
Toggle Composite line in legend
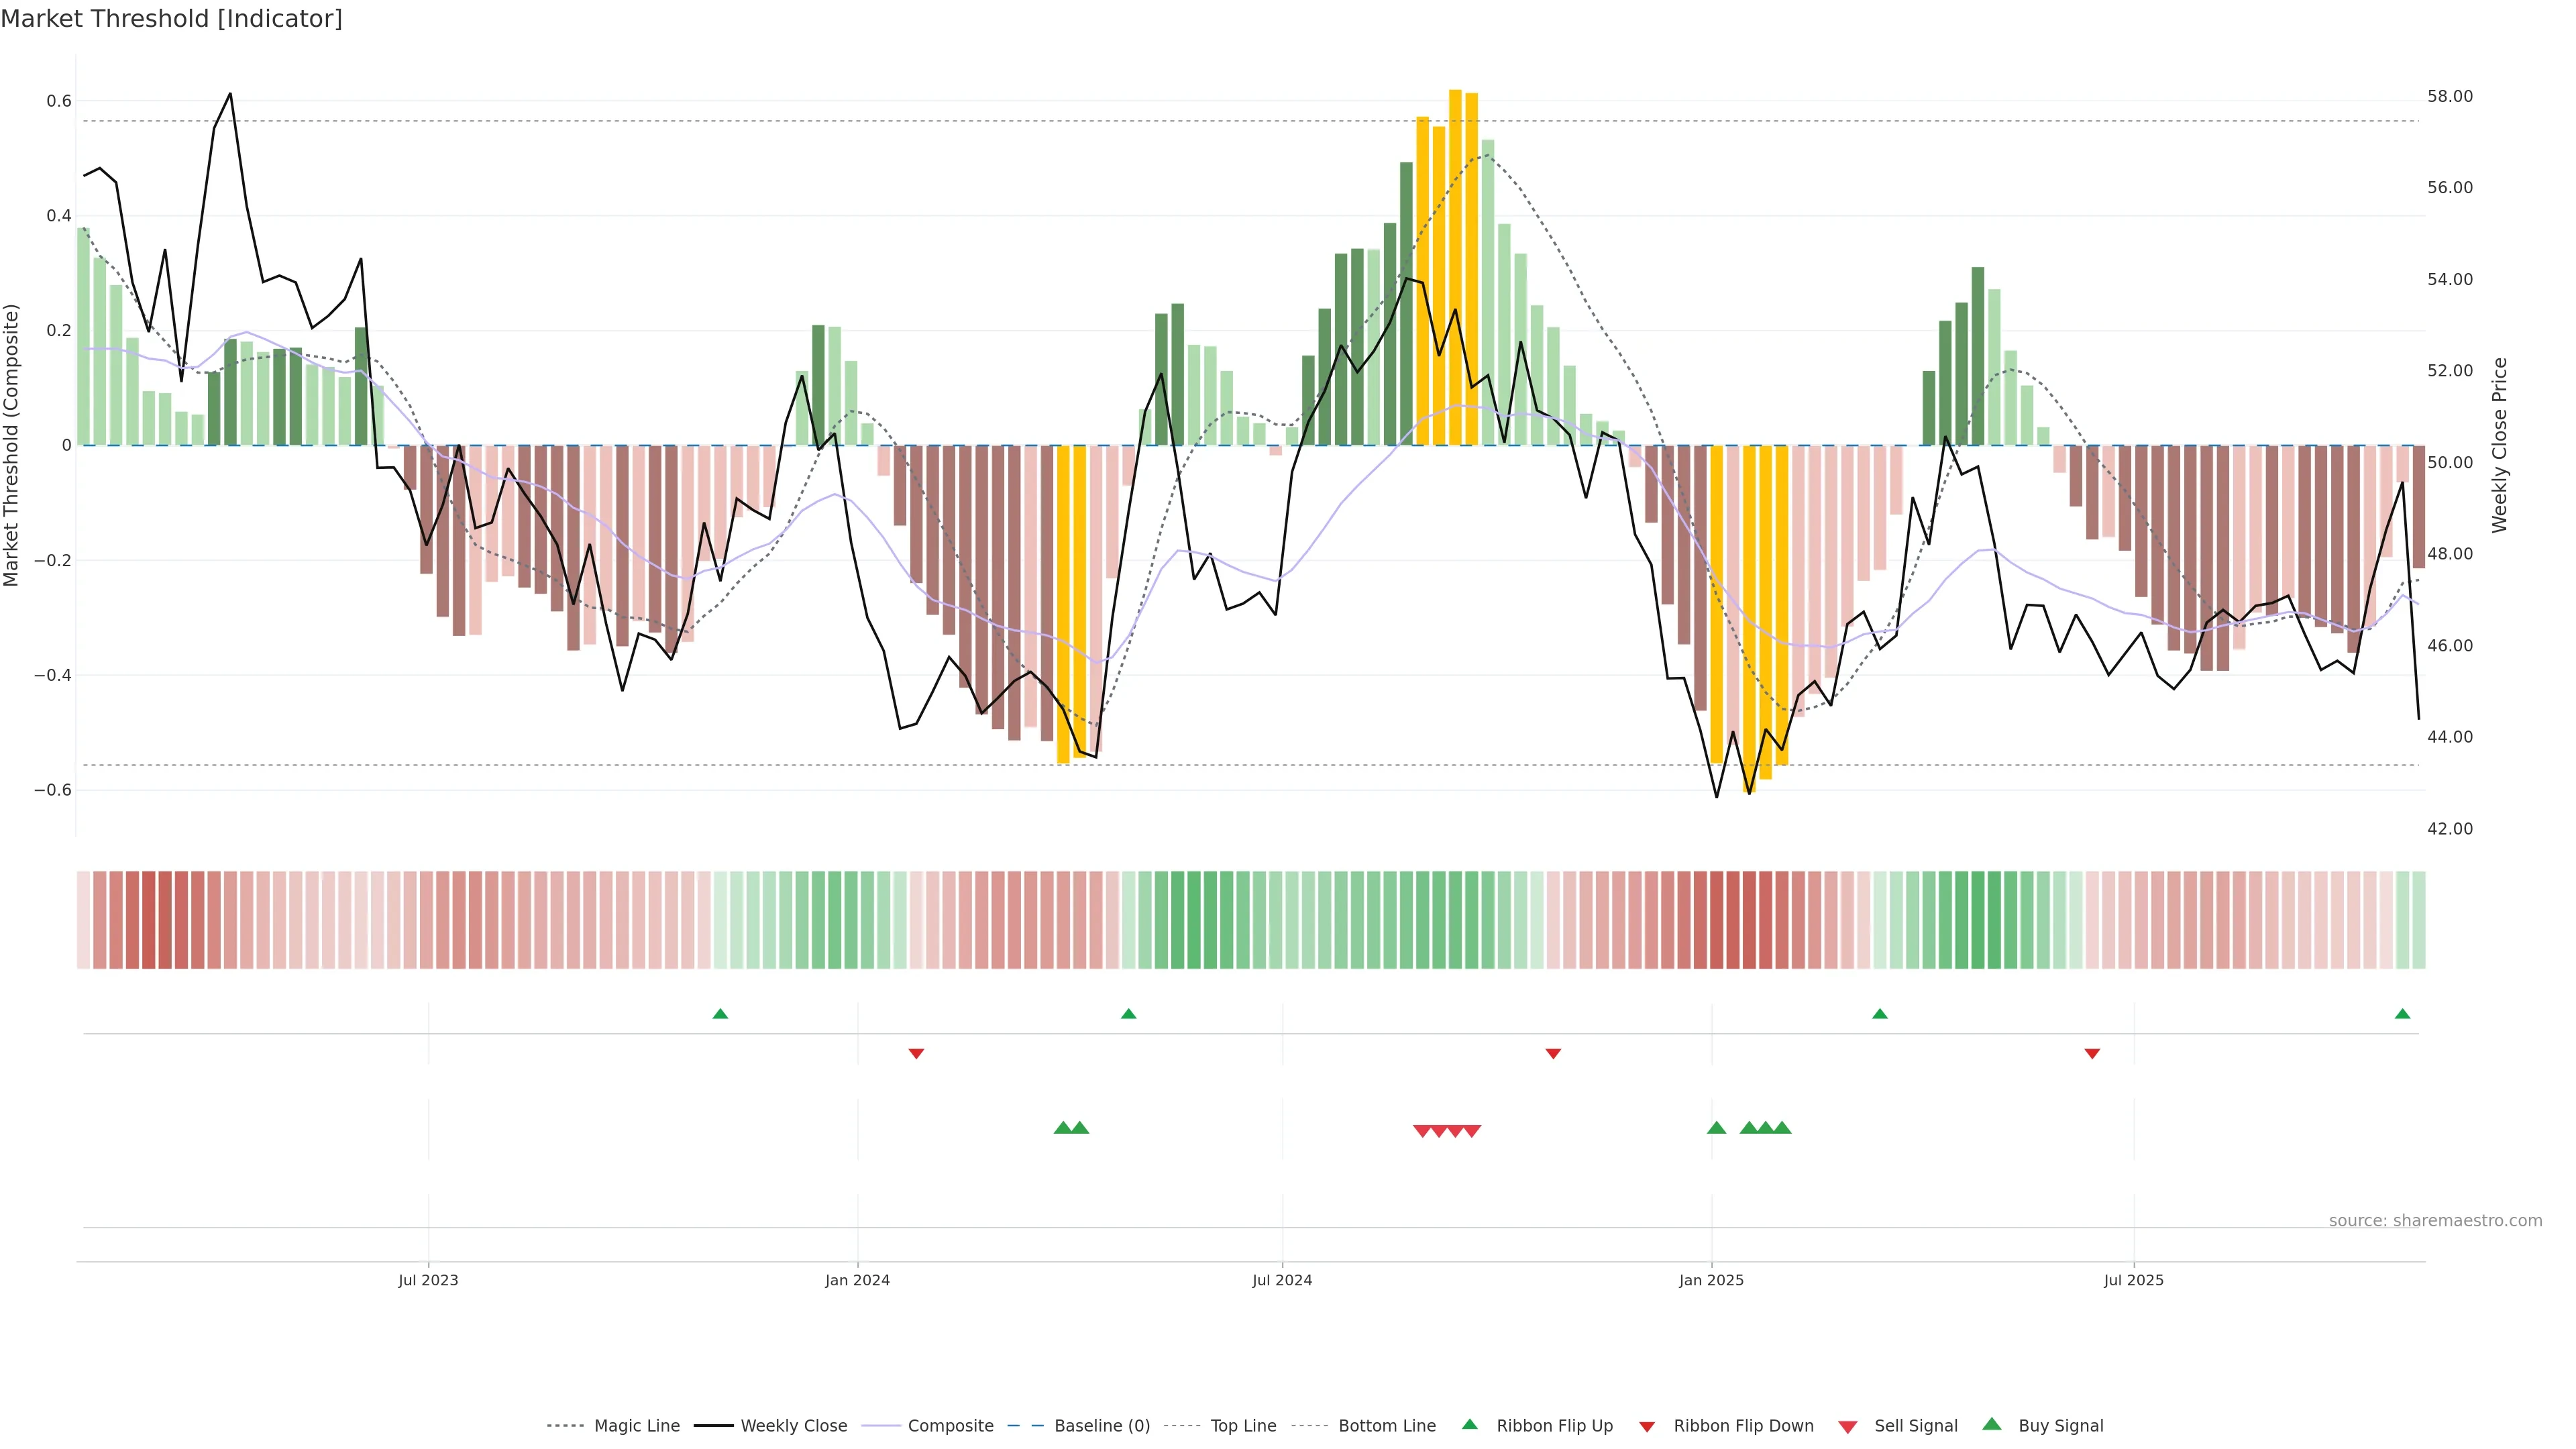click(950, 1426)
